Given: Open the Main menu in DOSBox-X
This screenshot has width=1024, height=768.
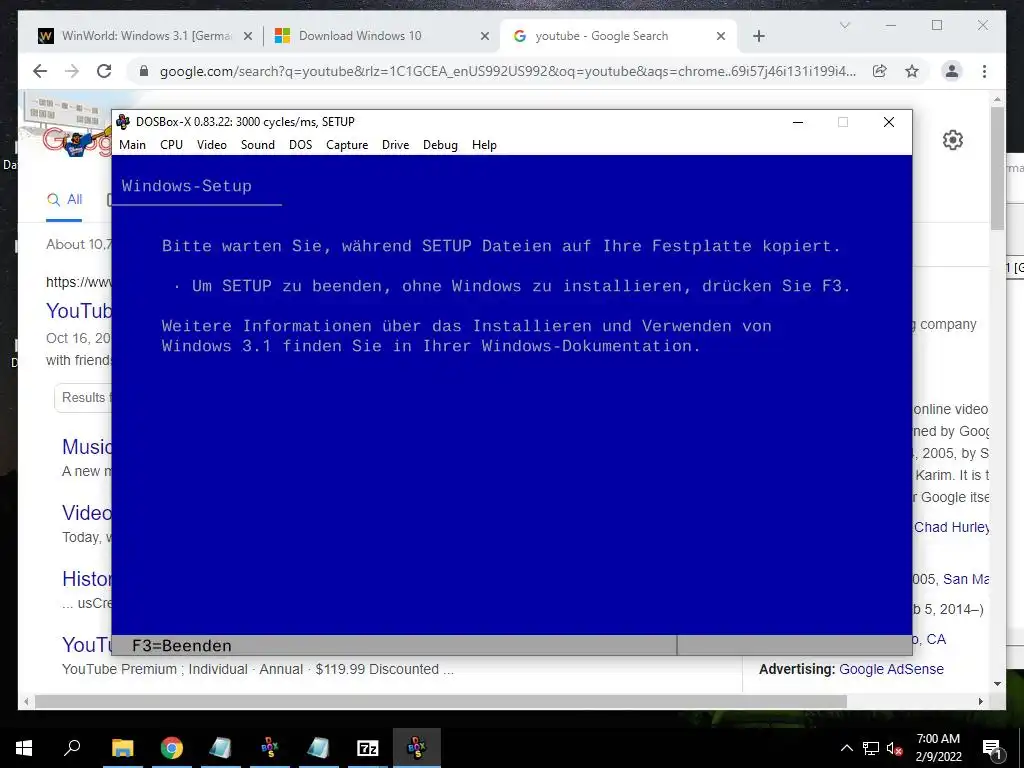Looking at the screenshot, I should click(x=132, y=145).
